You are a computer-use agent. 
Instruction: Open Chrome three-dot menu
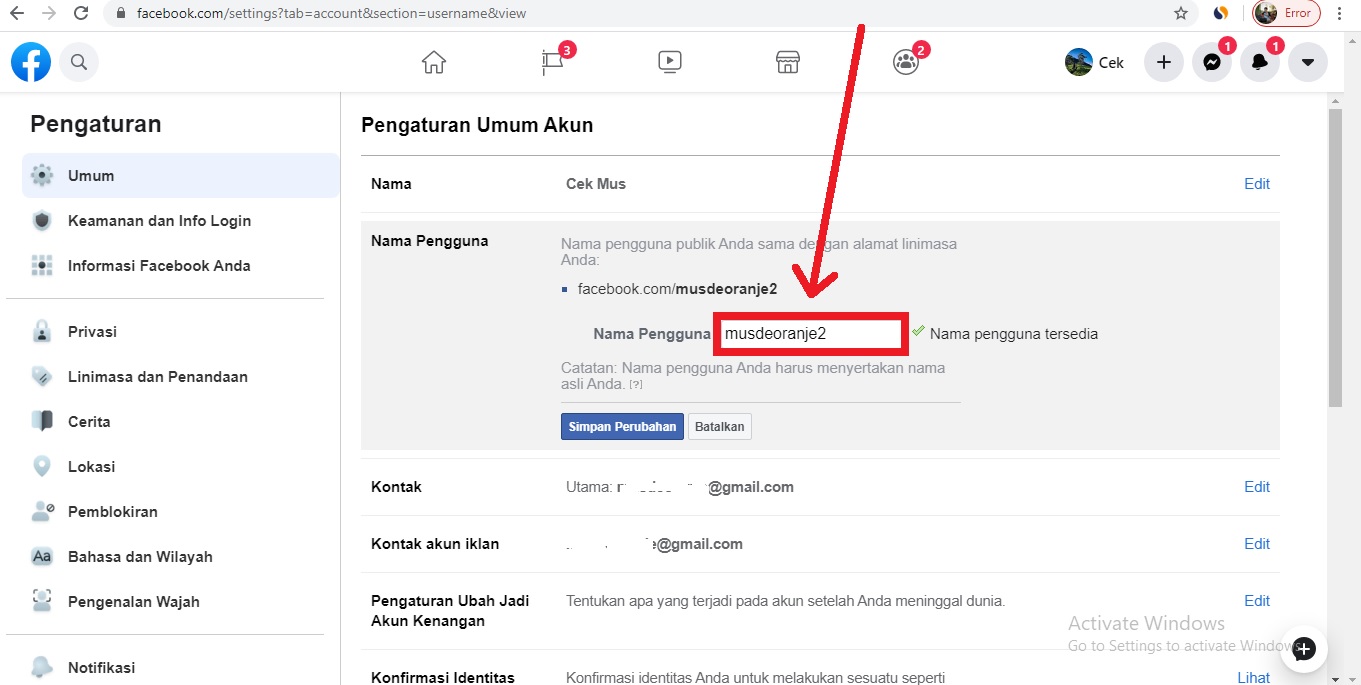[1340, 14]
